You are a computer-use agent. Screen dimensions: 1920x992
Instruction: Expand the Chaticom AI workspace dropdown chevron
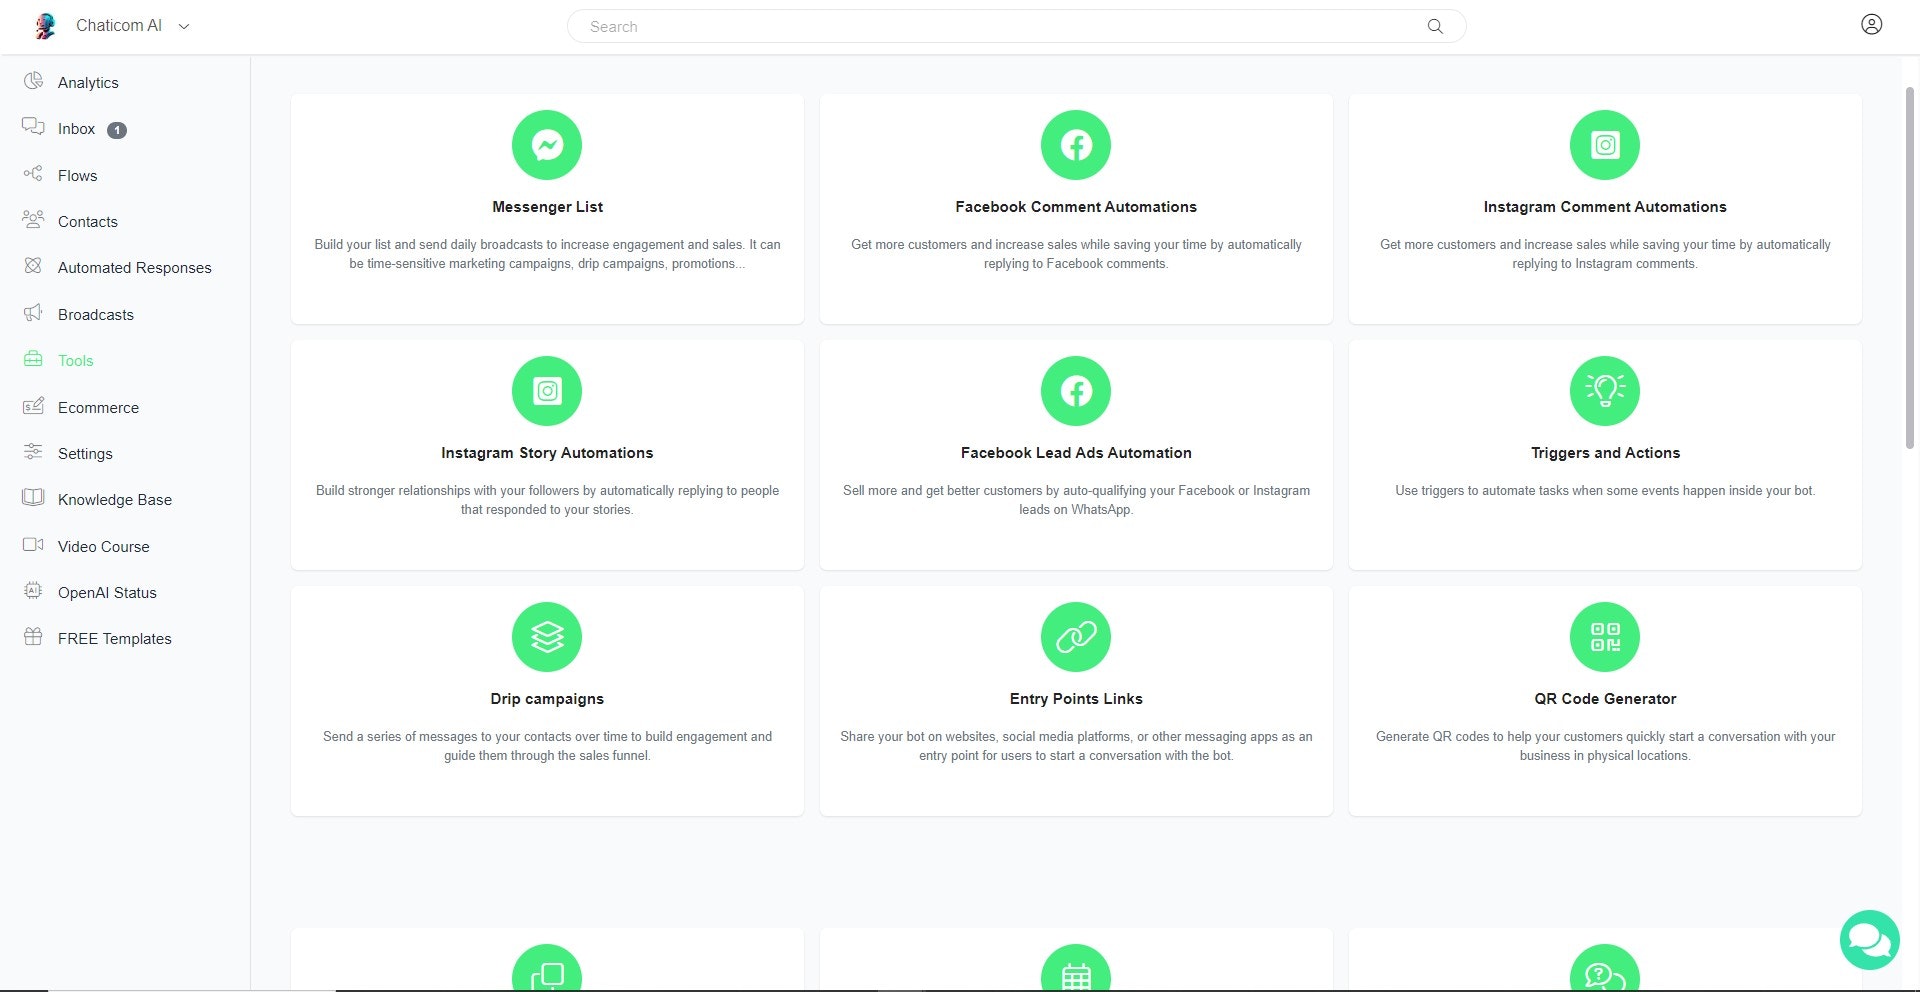coord(184,27)
